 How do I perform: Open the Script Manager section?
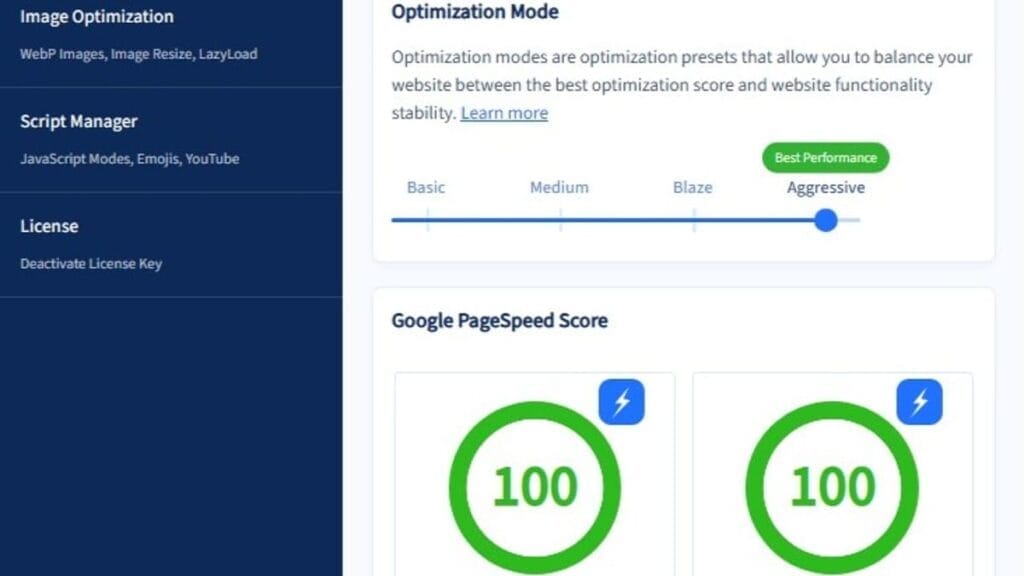79,122
